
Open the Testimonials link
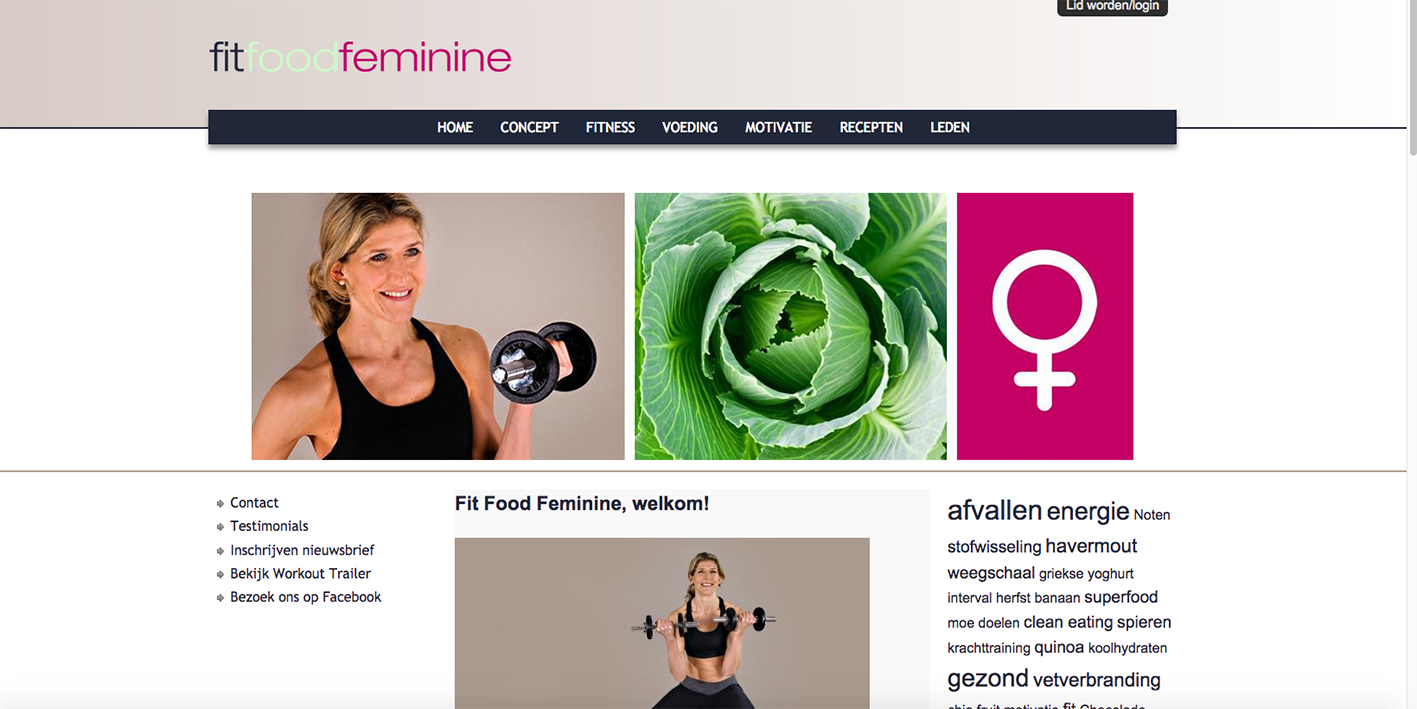point(269,526)
